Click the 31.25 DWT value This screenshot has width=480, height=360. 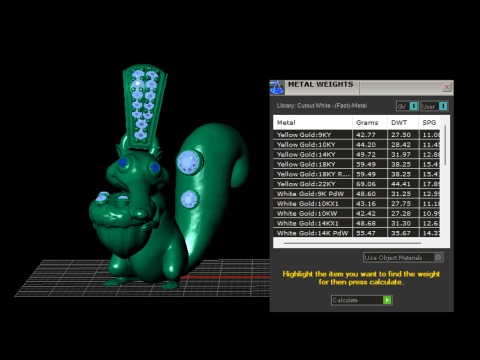(401, 194)
